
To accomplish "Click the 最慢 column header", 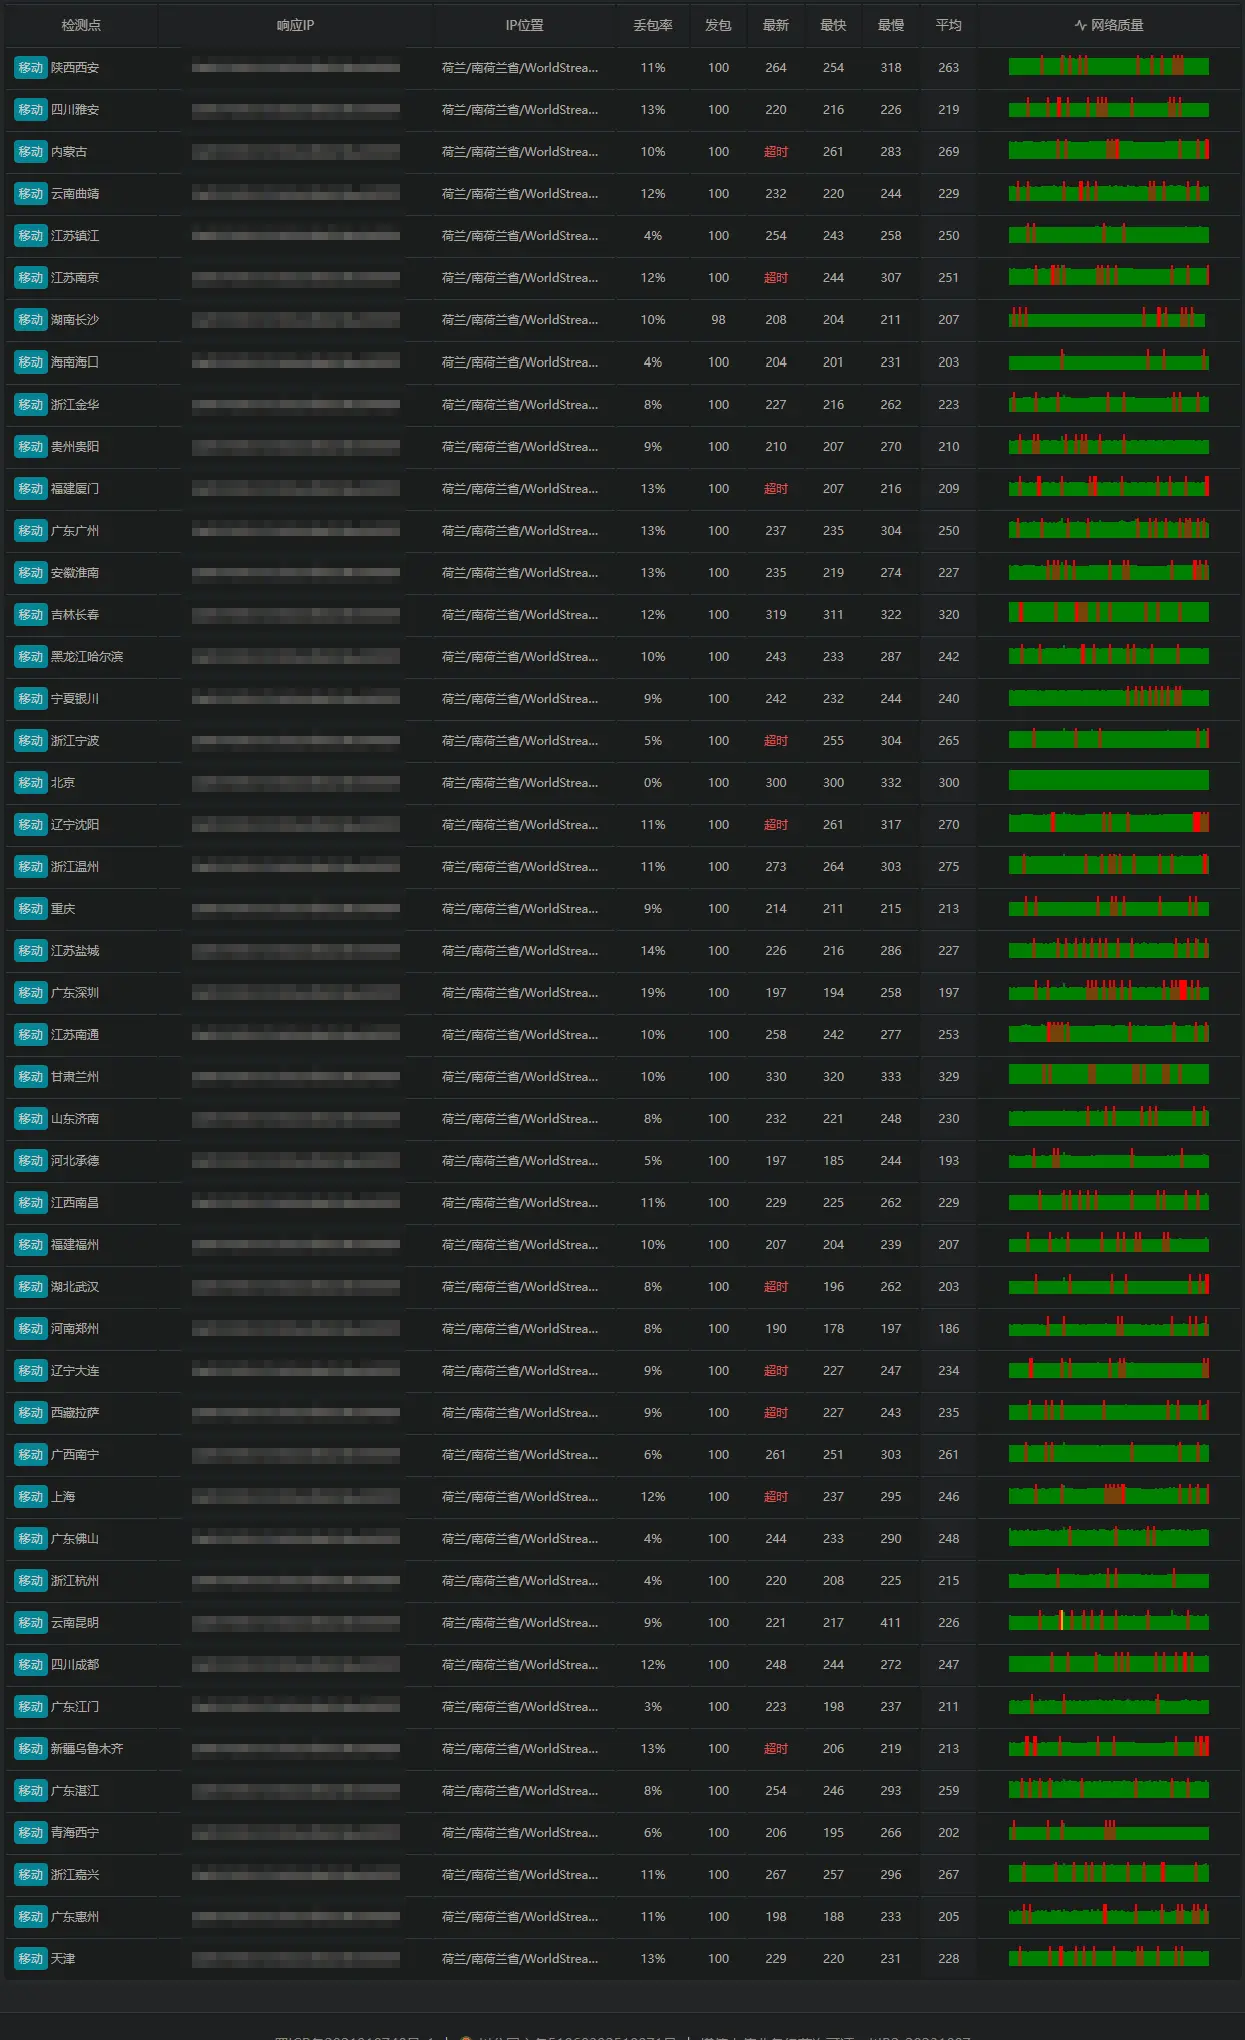I will (x=890, y=25).
